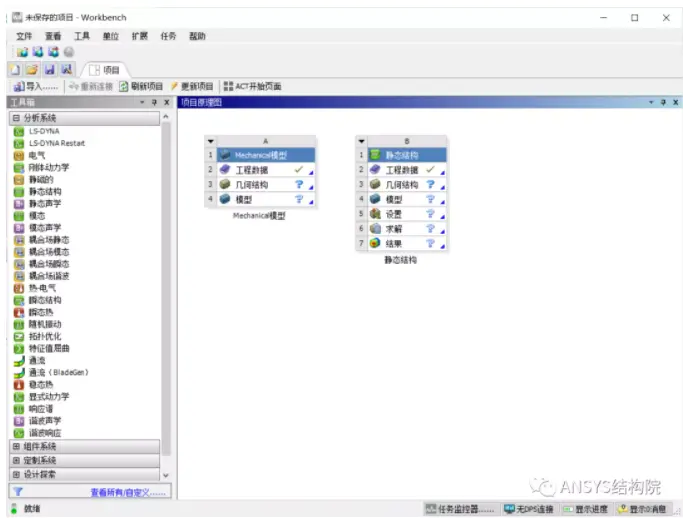Click the new project icon
Image resolution: width=683 pixels, height=518 pixels.
tap(15, 69)
